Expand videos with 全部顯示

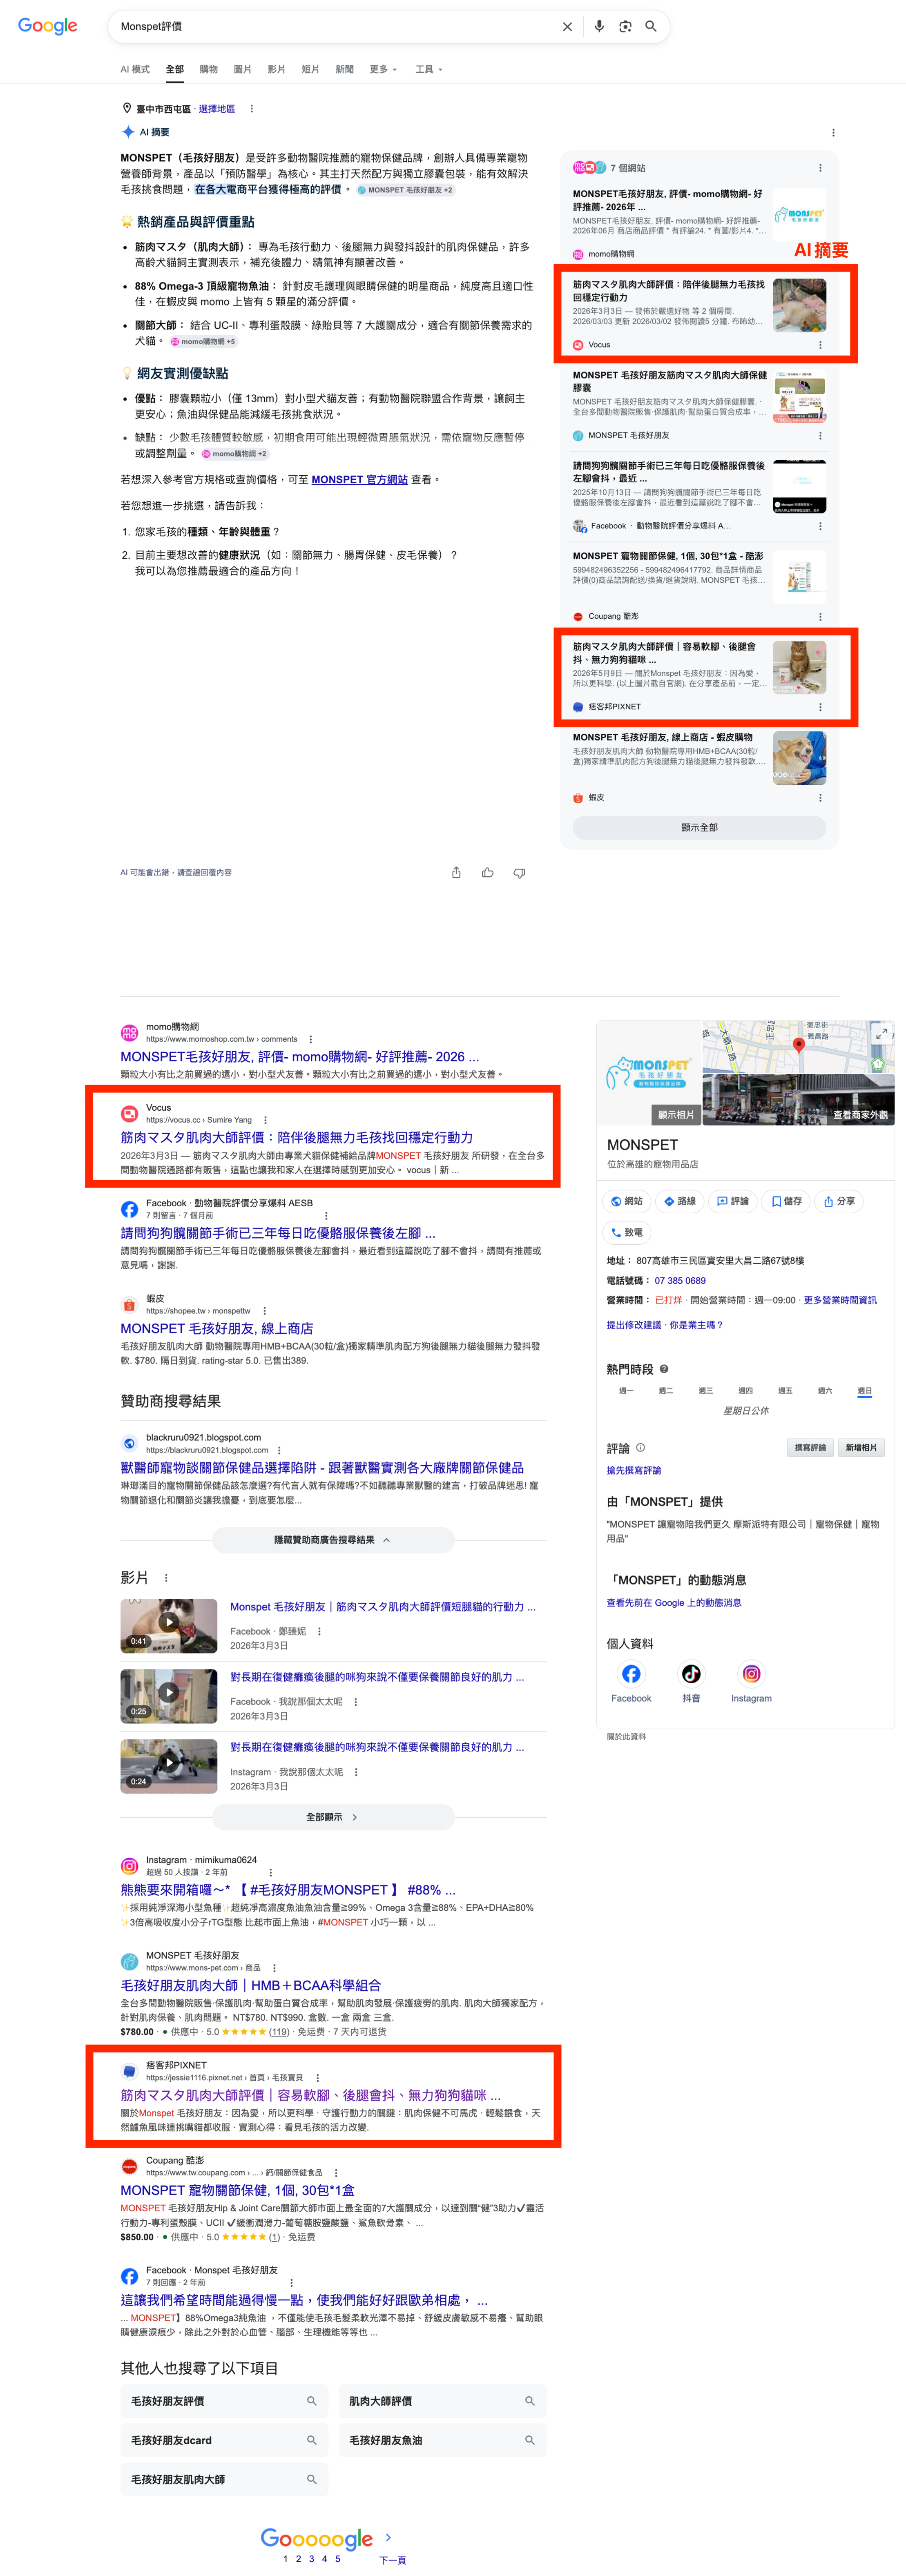coord(333,1817)
